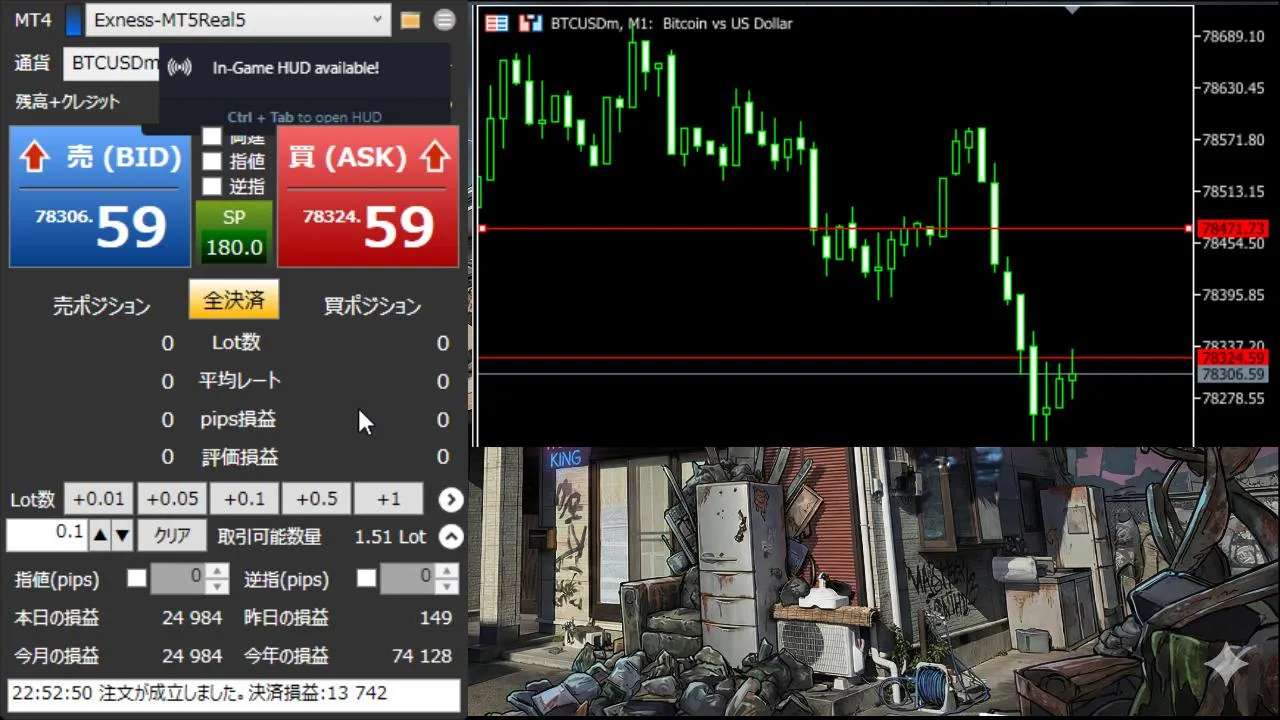
Task: Click the 今月の損益 label
Action: tap(57, 656)
